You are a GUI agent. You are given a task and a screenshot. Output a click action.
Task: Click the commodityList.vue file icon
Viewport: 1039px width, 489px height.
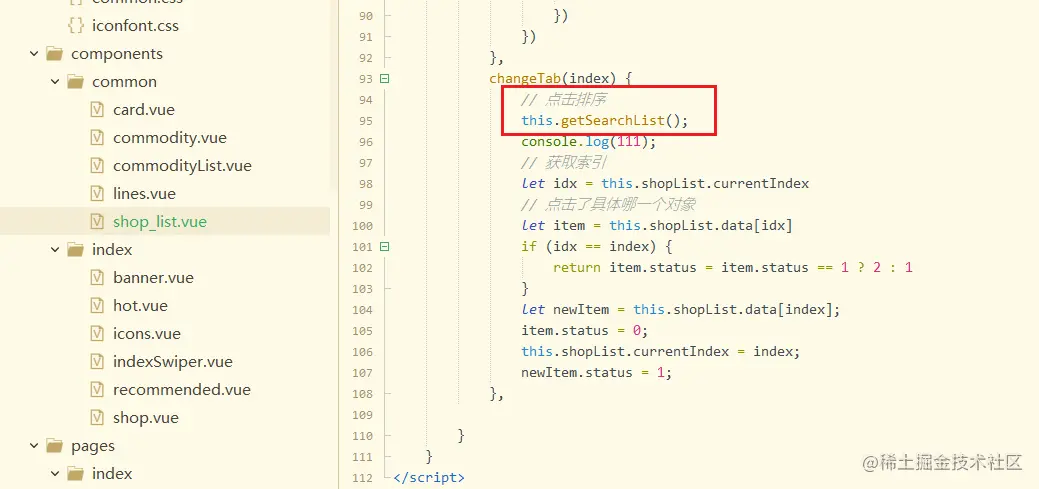point(97,166)
